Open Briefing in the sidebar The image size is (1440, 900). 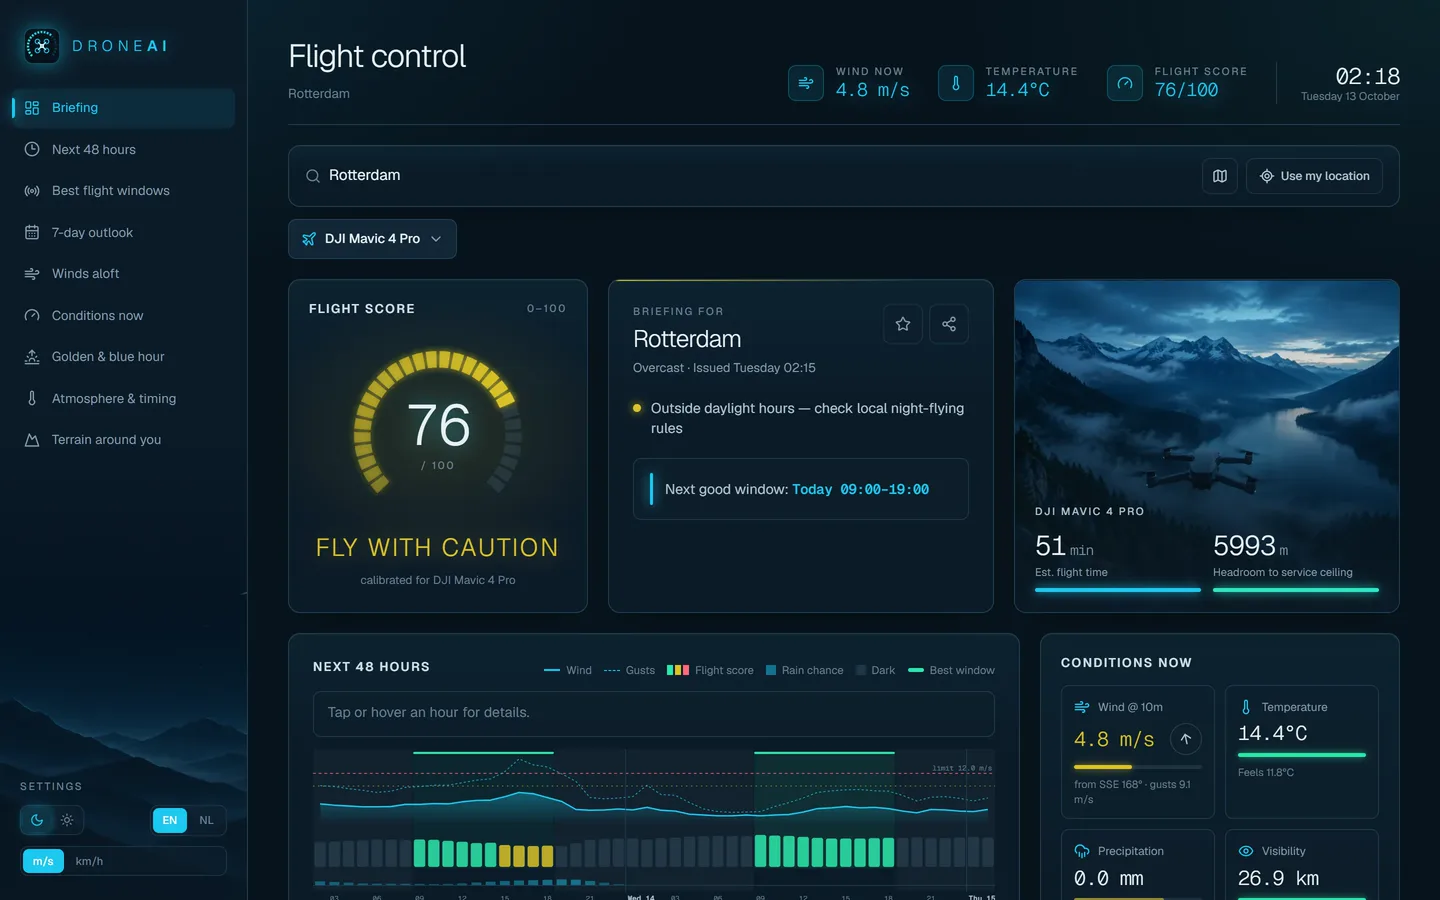tap(123, 108)
